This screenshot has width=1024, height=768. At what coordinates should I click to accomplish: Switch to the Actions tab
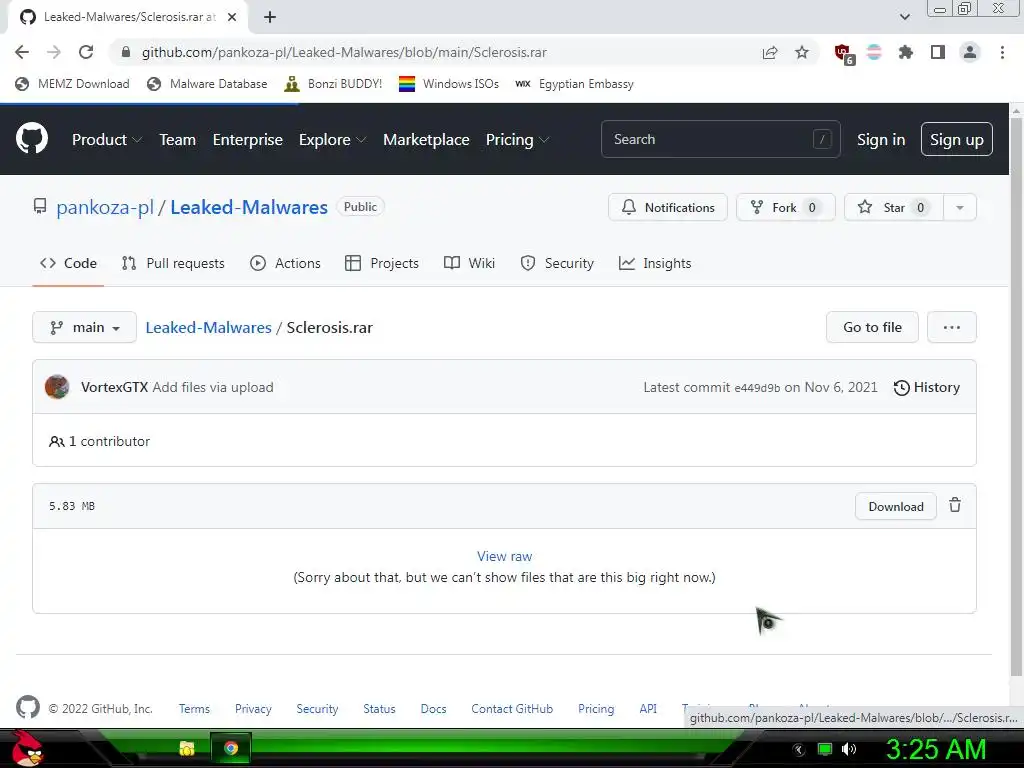(285, 263)
